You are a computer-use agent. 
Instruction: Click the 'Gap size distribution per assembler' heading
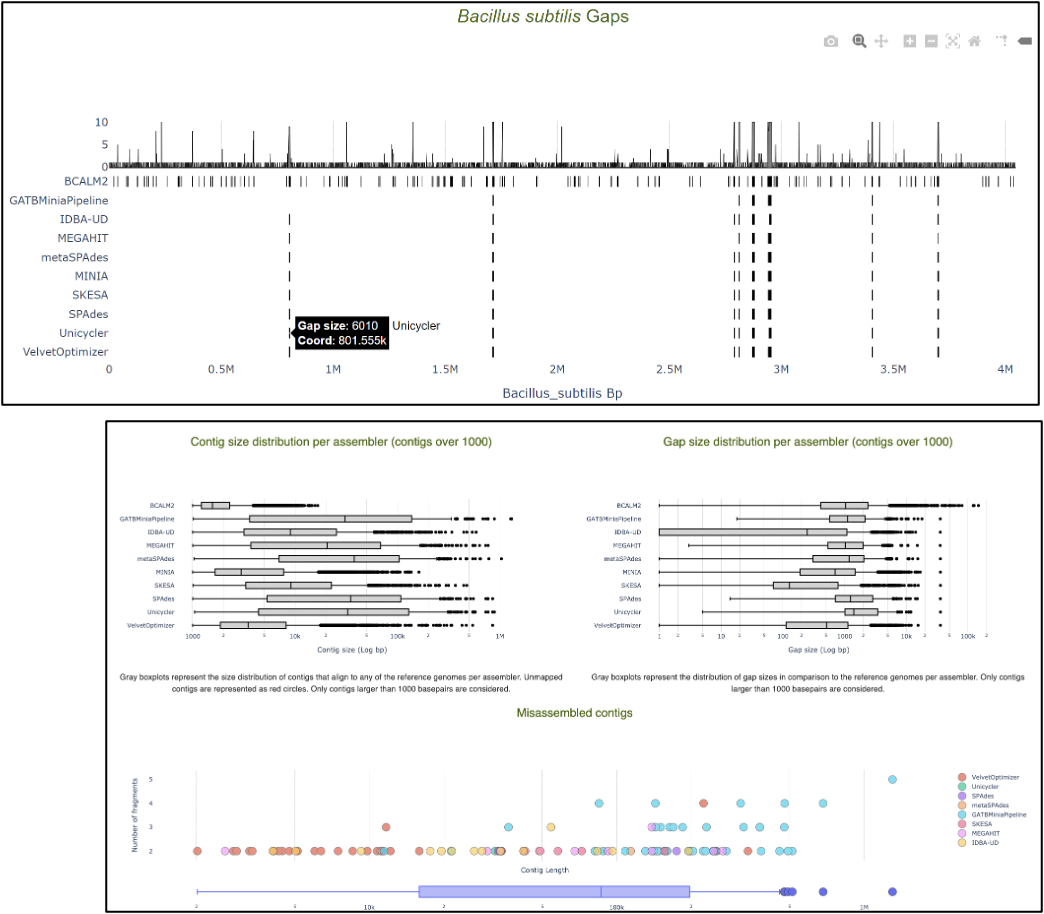pos(808,441)
